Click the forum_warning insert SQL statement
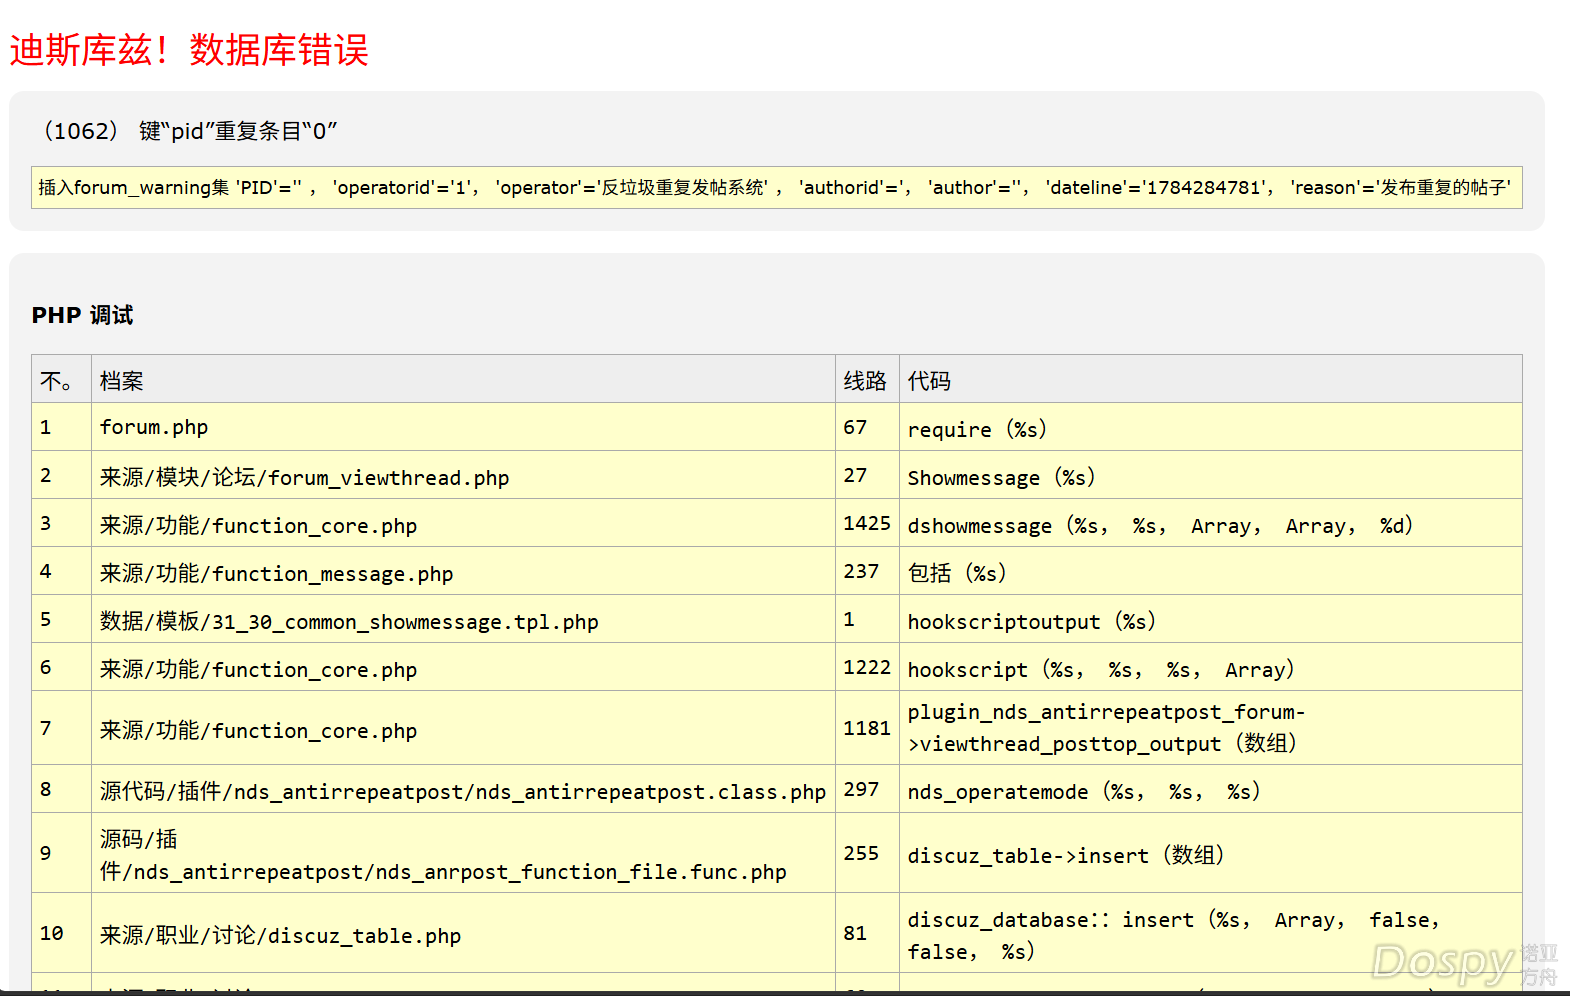 click(x=777, y=187)
